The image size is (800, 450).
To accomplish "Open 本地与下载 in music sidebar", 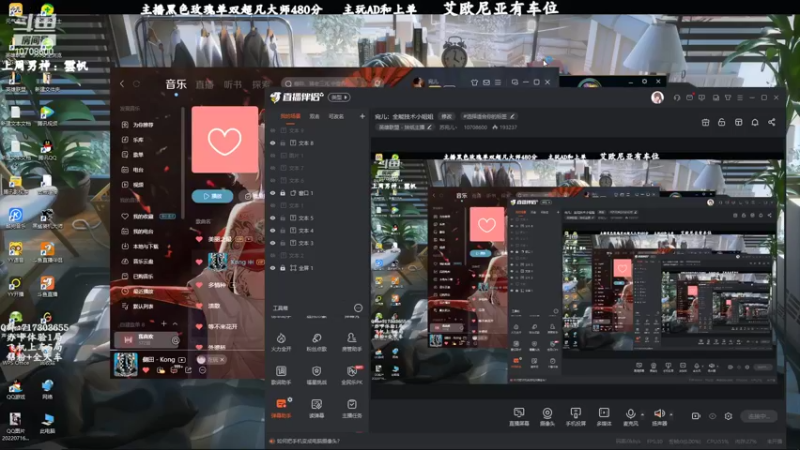I will click(x=140, y=246).
